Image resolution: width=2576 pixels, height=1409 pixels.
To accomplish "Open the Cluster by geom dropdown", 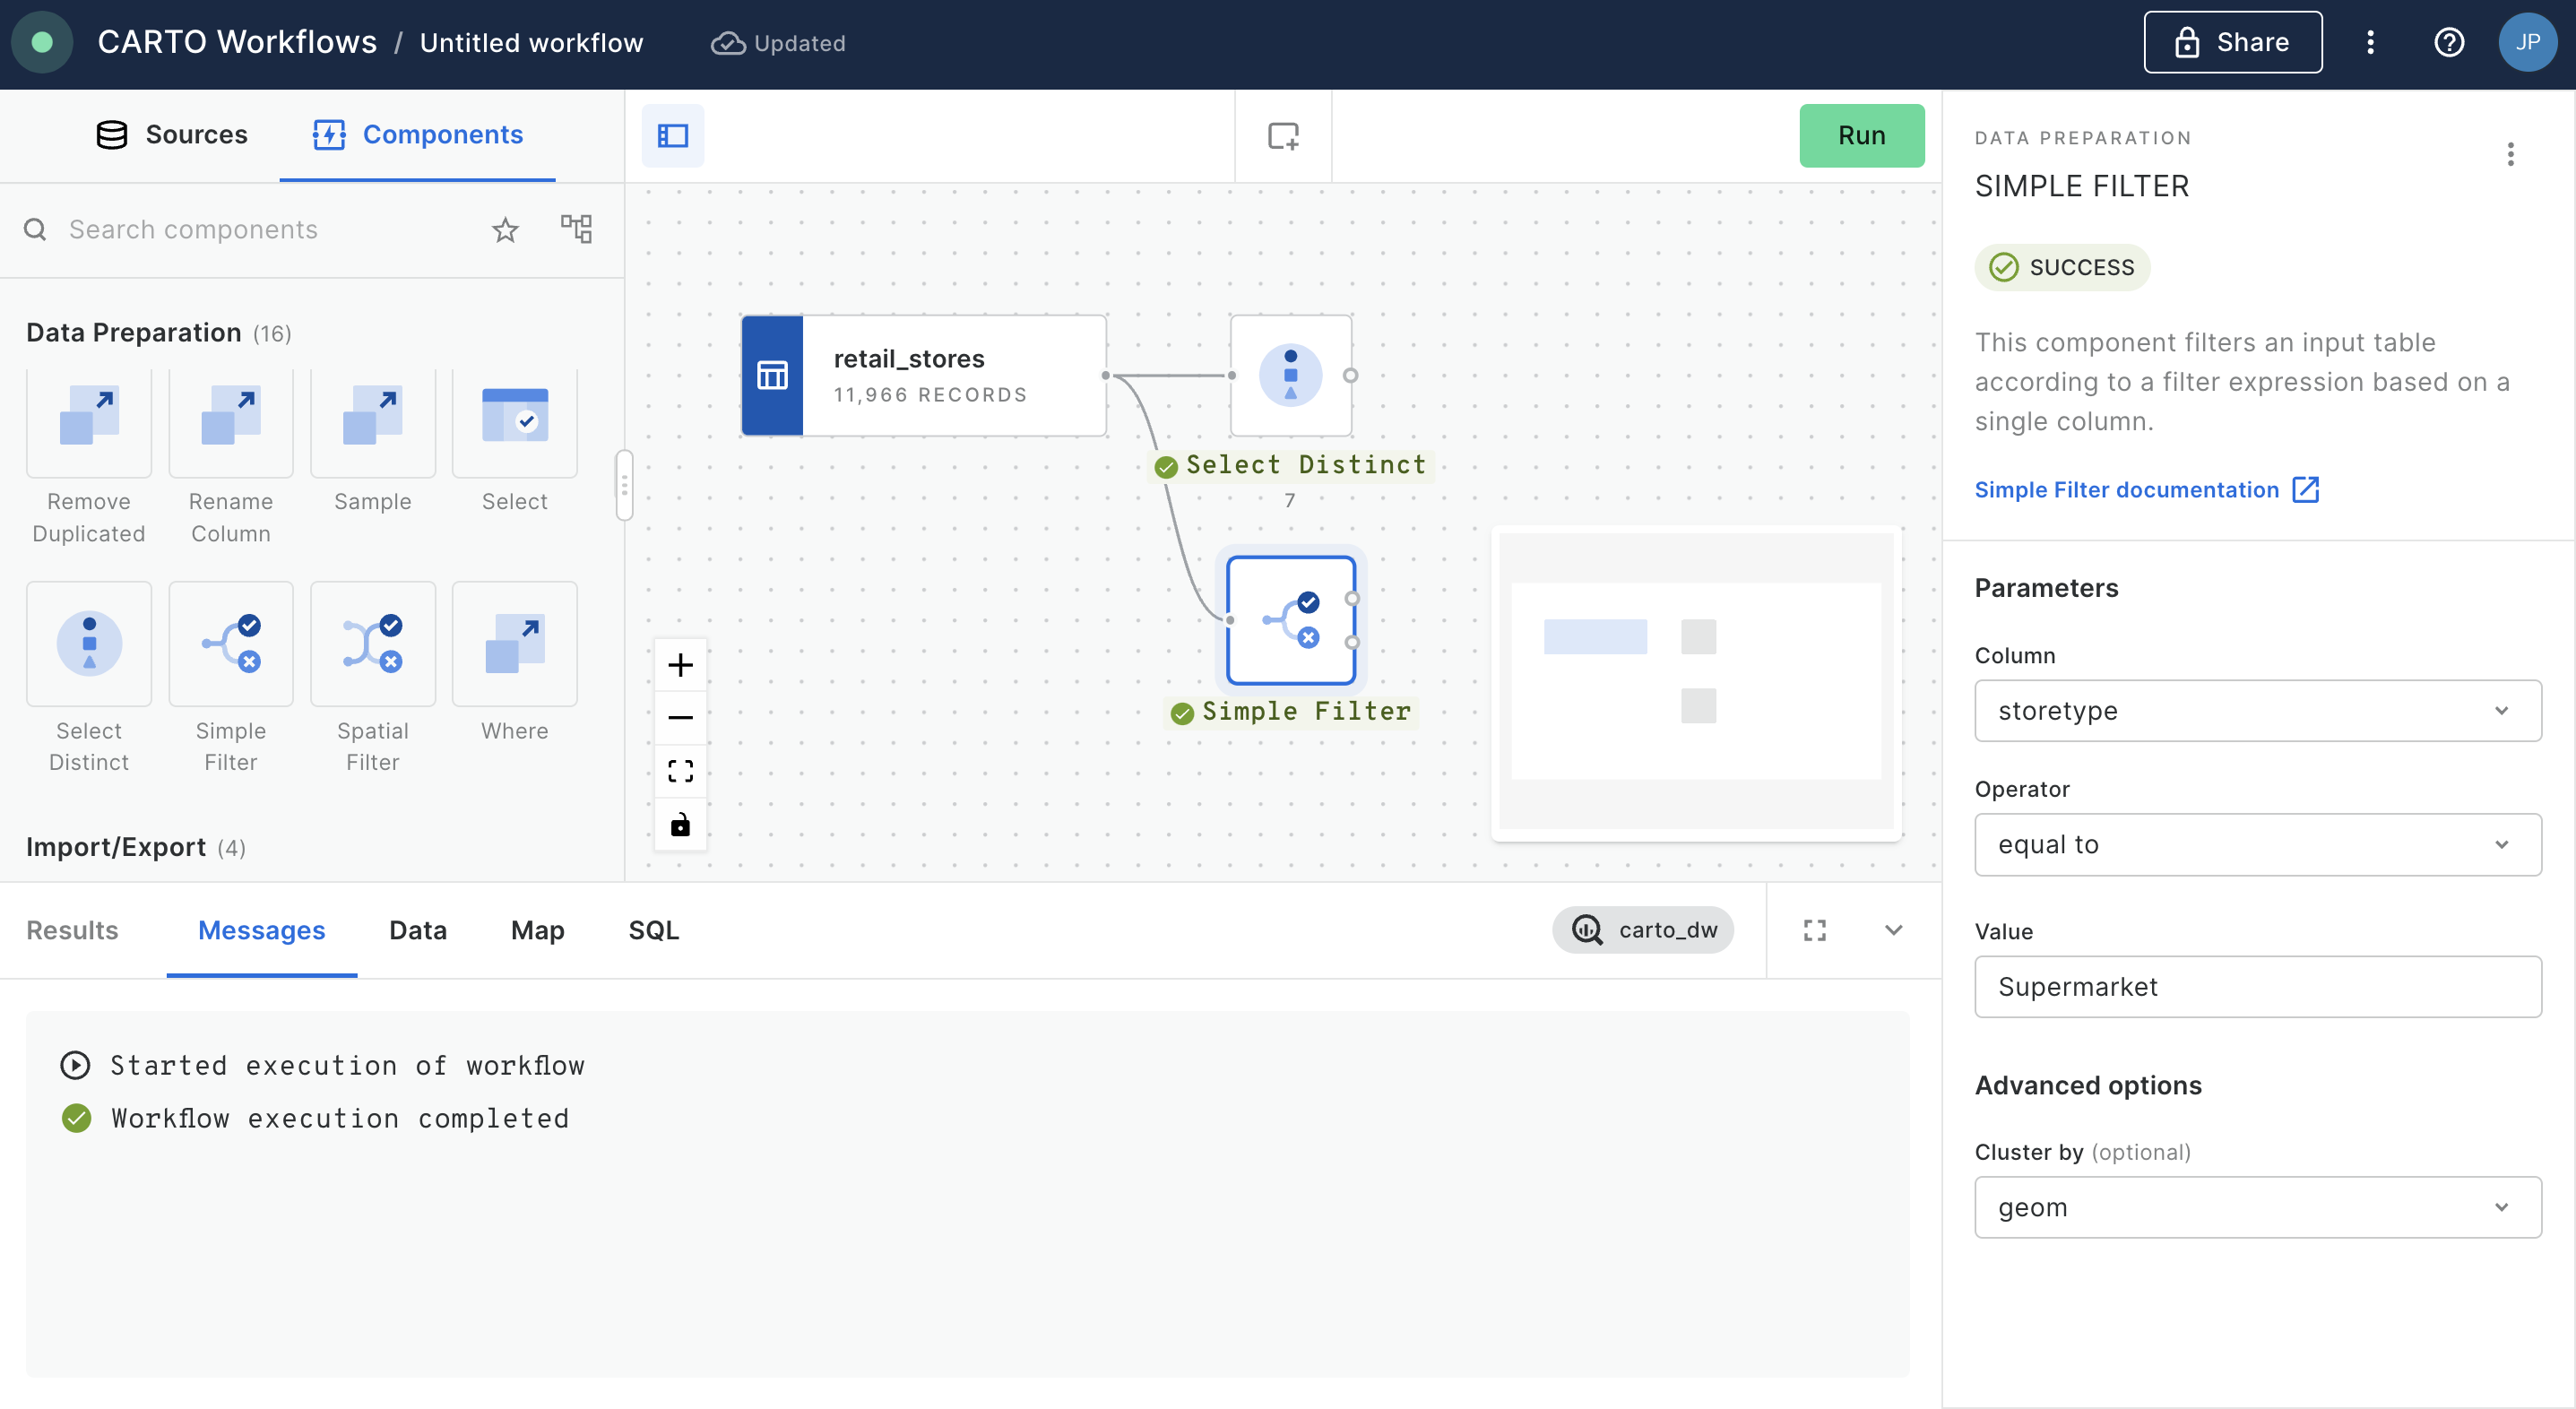I will pos(2257,1207).
